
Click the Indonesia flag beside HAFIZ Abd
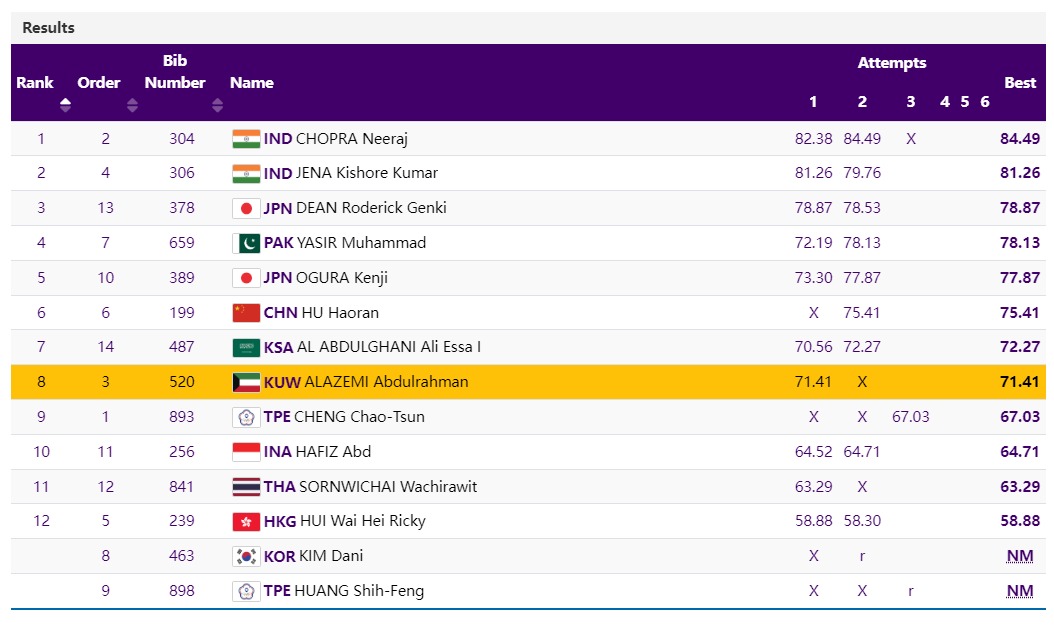pyautogui.click(x=246, y=452)
